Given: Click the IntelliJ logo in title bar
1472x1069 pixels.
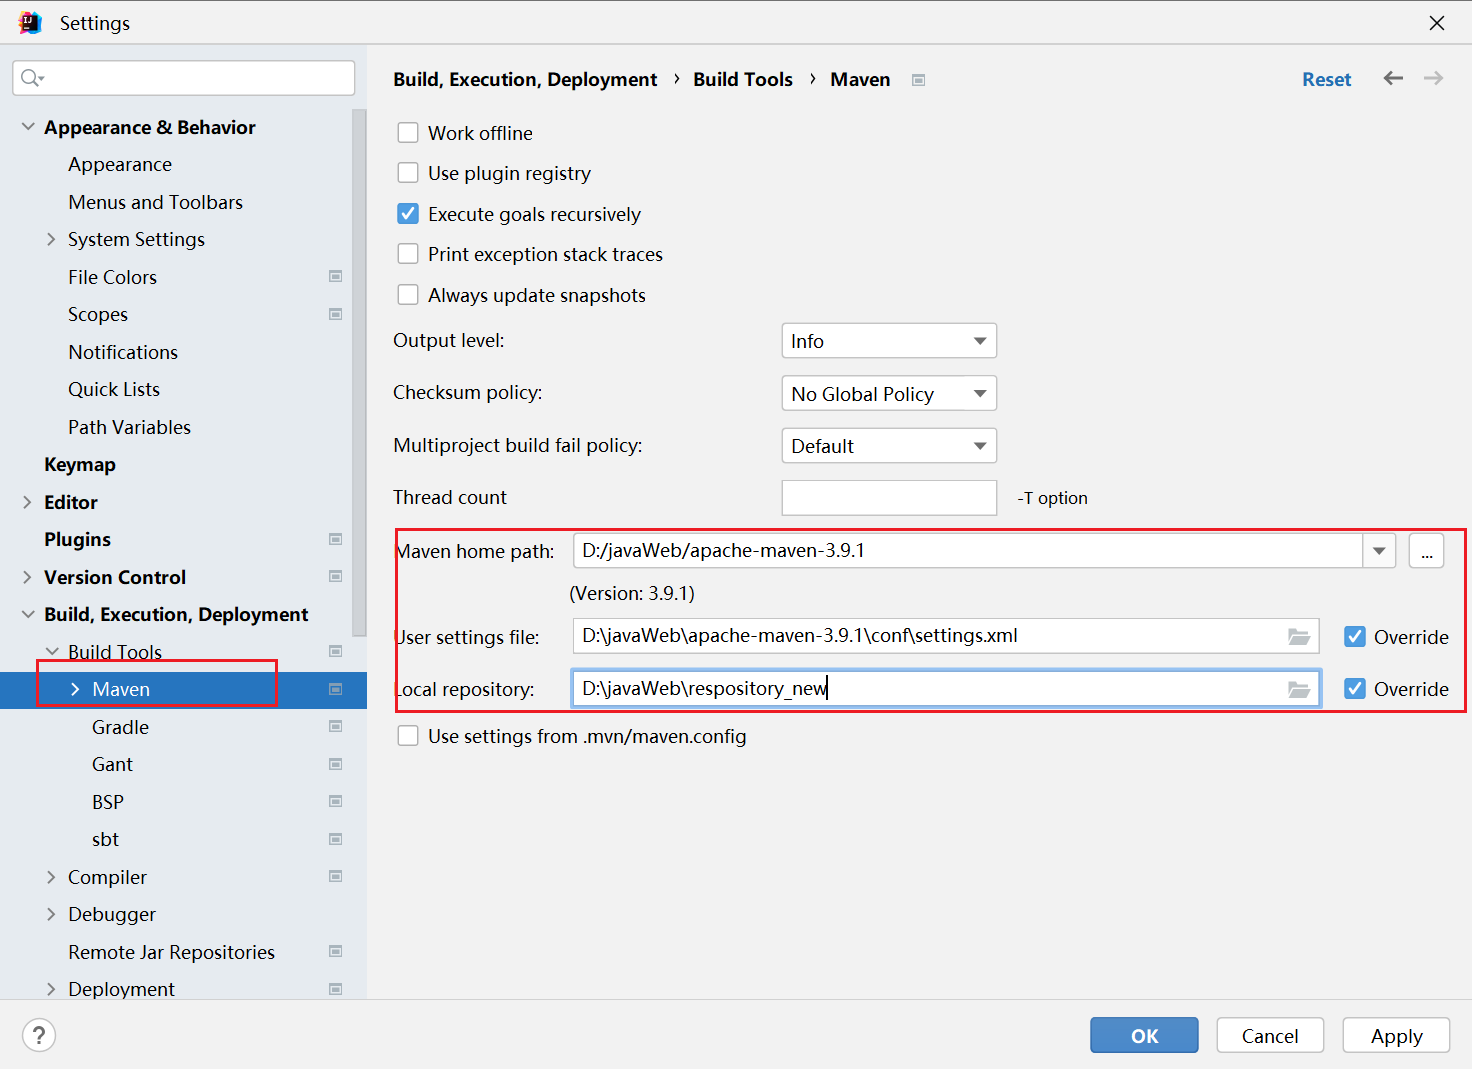Looking at the screenshot, I should click(x=30, y=22).
